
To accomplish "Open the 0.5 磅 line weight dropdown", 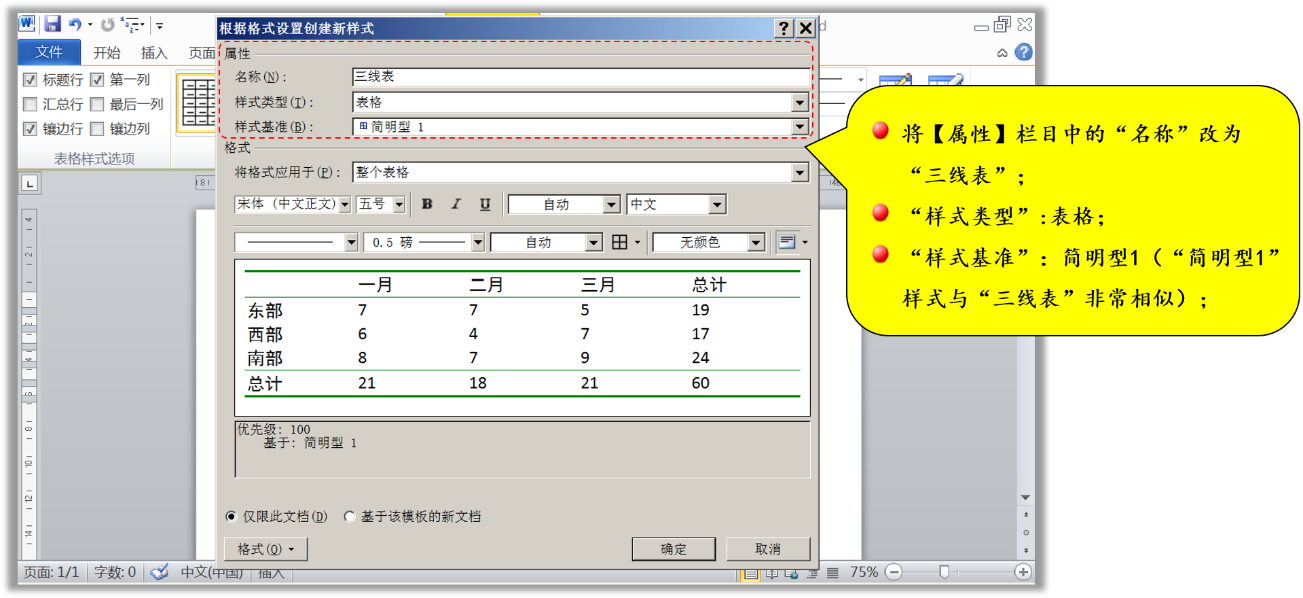I will 478,242.
